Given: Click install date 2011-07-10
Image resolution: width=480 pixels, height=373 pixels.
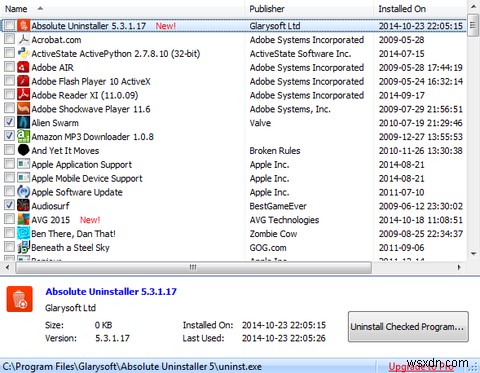Looking at the screenshot, I should (401, 192).
